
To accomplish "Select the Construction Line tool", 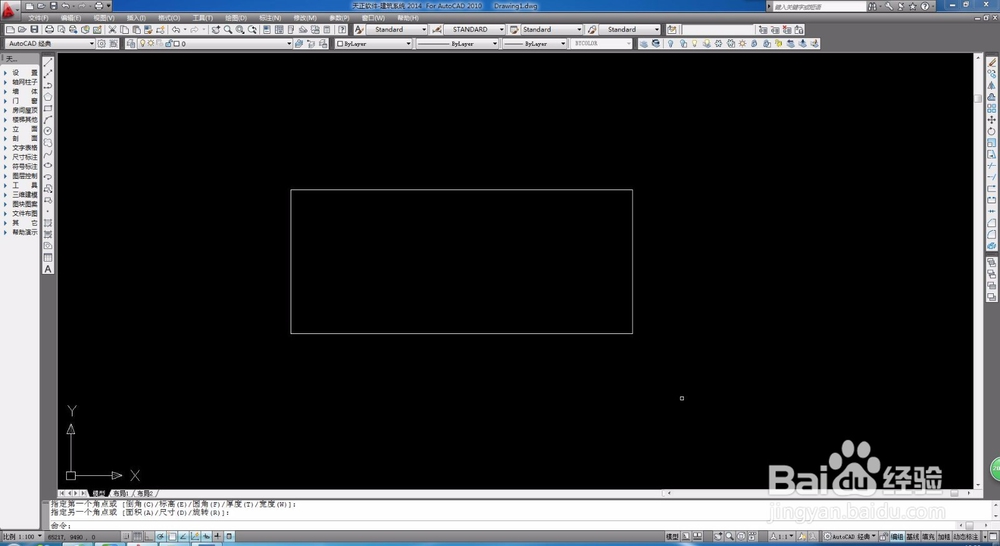I will click(x=48, y=73).
